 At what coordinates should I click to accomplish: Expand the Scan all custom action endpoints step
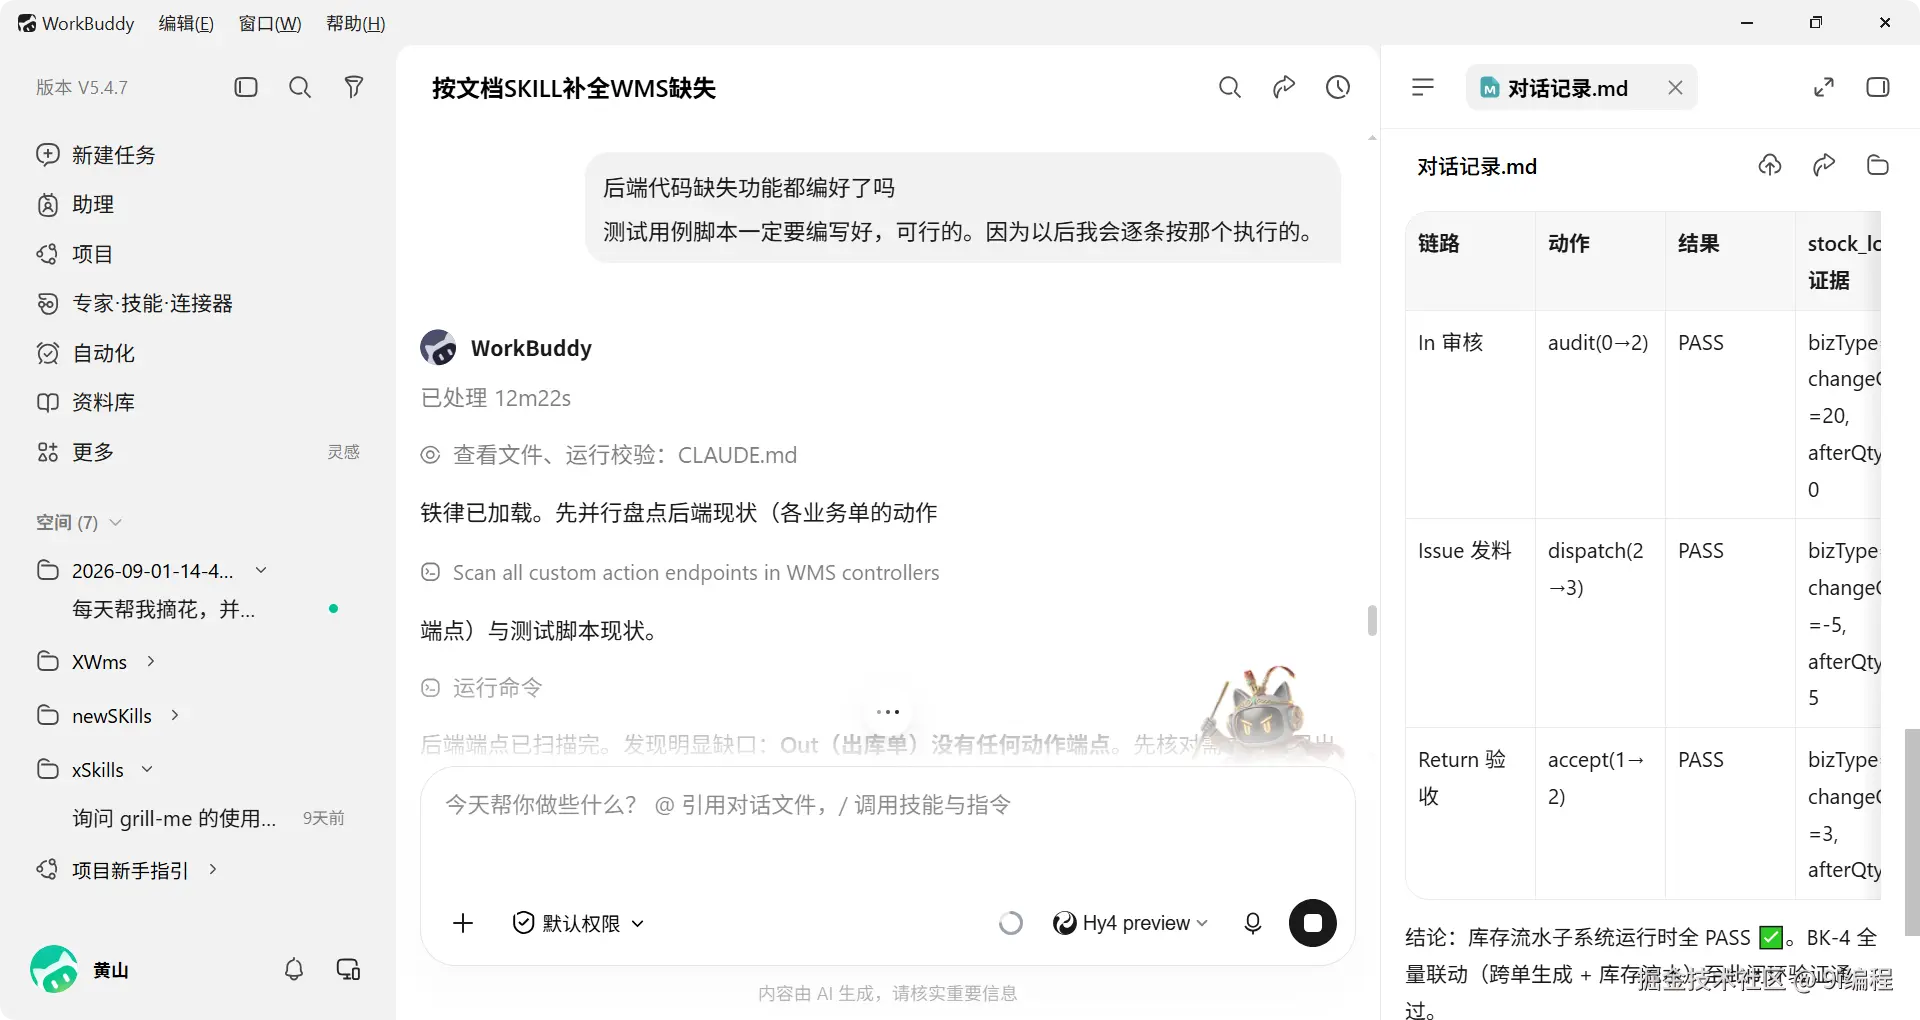point(680,573)
